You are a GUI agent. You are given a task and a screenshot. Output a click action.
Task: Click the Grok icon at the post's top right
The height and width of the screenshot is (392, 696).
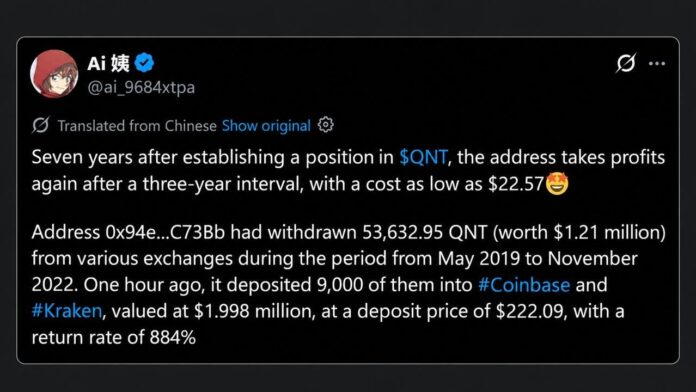tap(626, 63)
